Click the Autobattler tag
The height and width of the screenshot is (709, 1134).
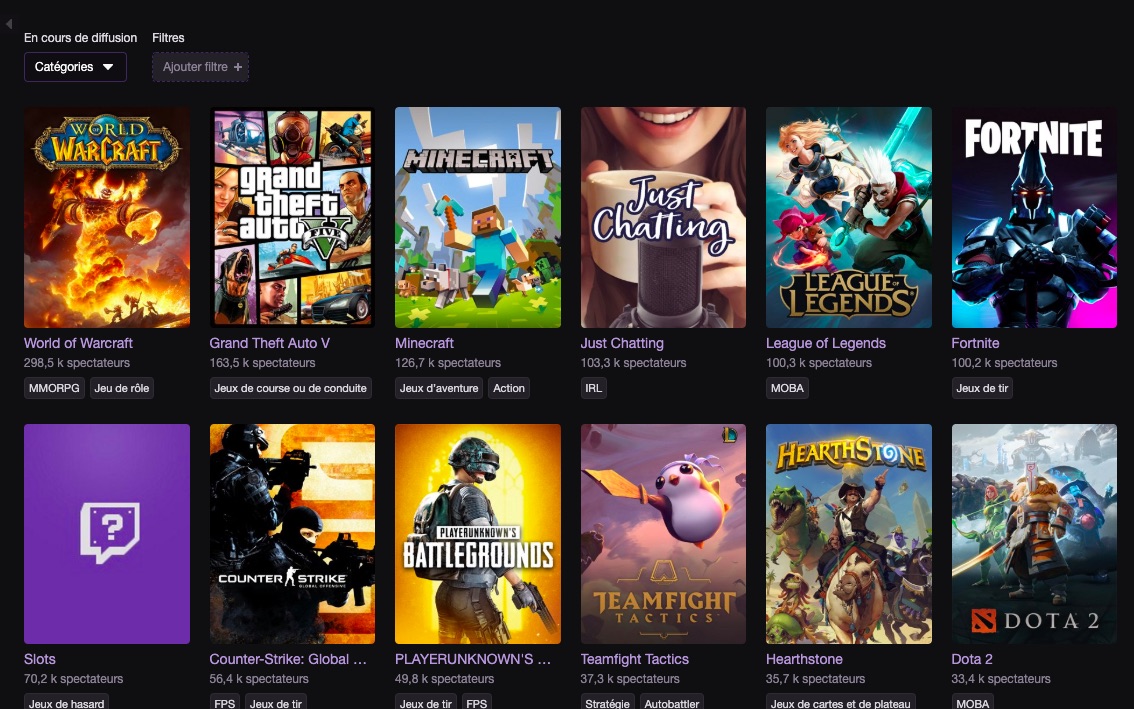pyautogui.click(x=672, y=702)
